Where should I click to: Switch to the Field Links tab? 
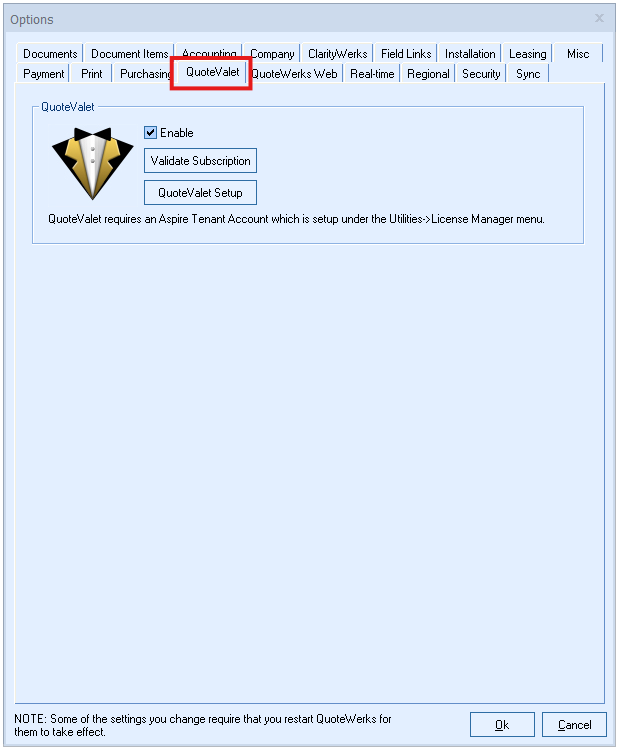coord(406,53)
